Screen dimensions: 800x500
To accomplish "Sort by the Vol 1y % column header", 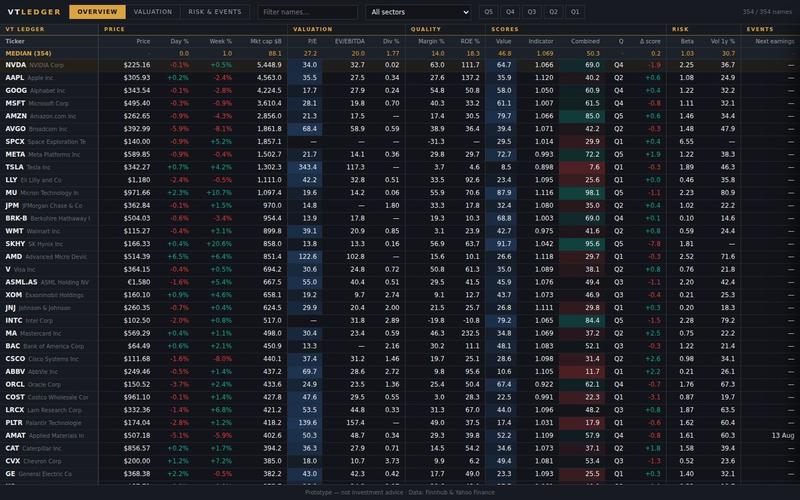I will [719, 41].
